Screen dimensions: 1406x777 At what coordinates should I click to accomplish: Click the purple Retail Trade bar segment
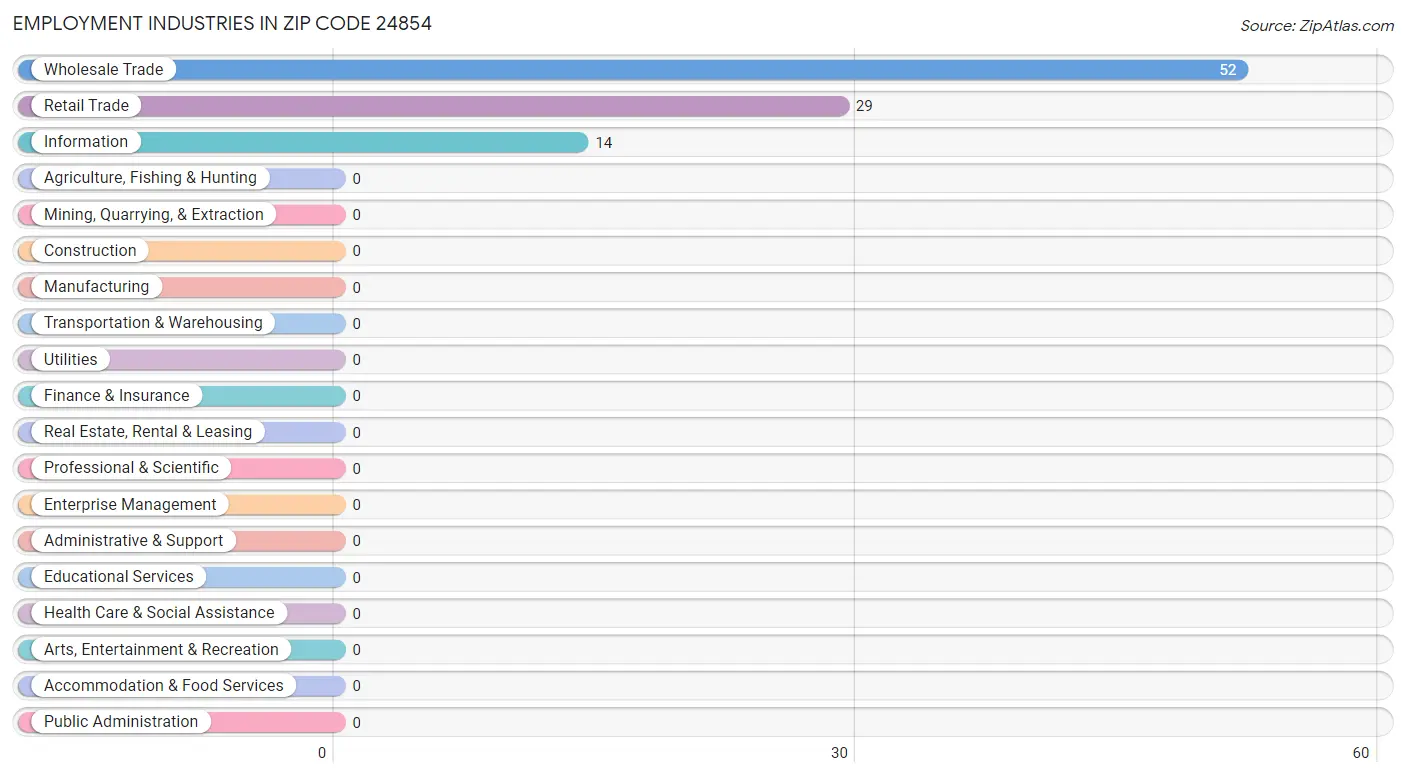[433, 106]
